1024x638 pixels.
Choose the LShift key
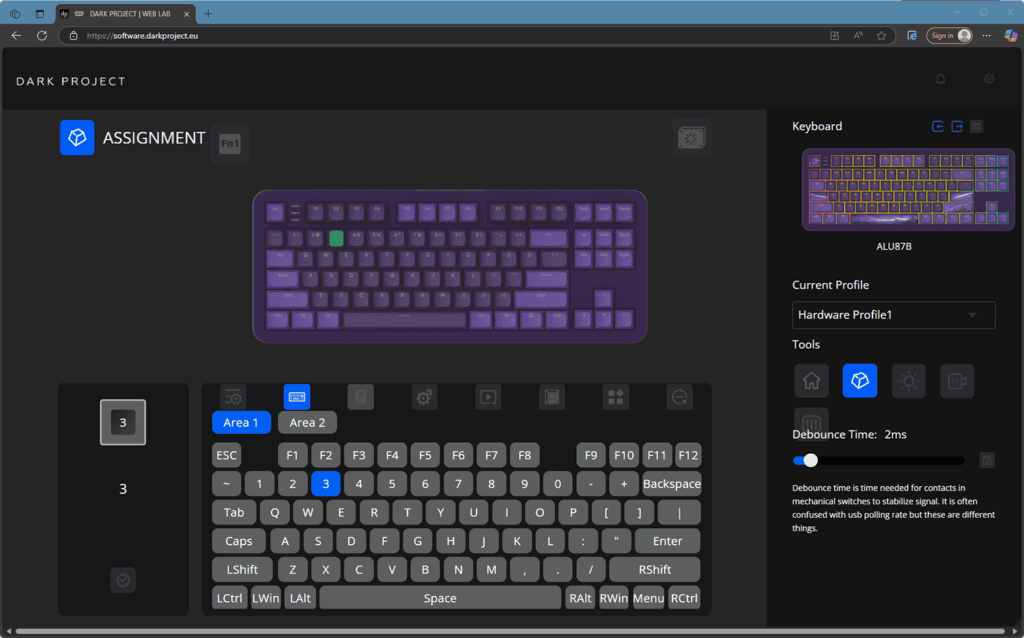(242, 569)
